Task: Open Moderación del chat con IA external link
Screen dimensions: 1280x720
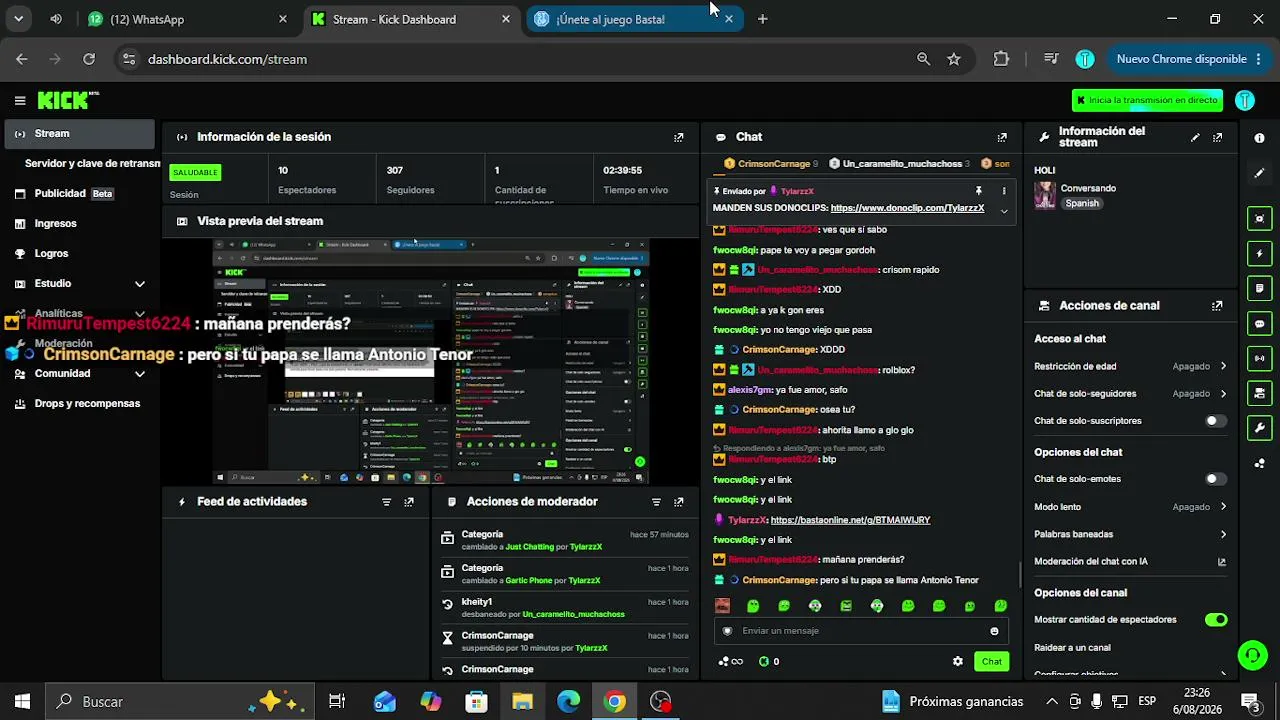Action: click(x=1222, y=562)
